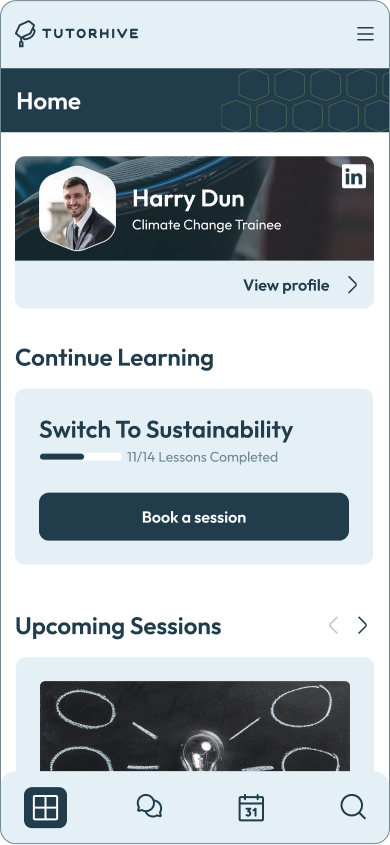The height and width of the screenshot is (845, 390).
Task: Click the lessons completed progress bar
Action: tap(81, 457)
